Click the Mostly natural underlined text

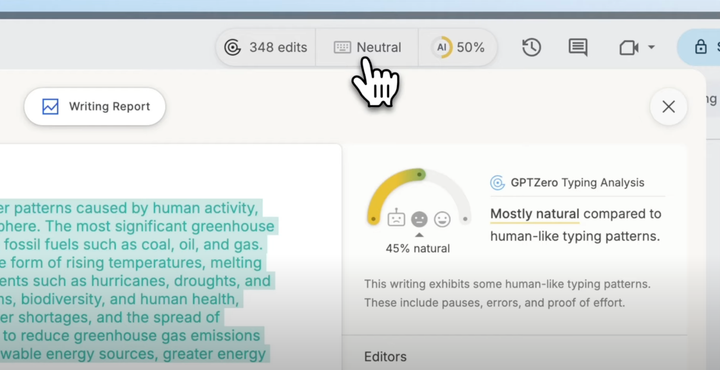coord(534,214)
